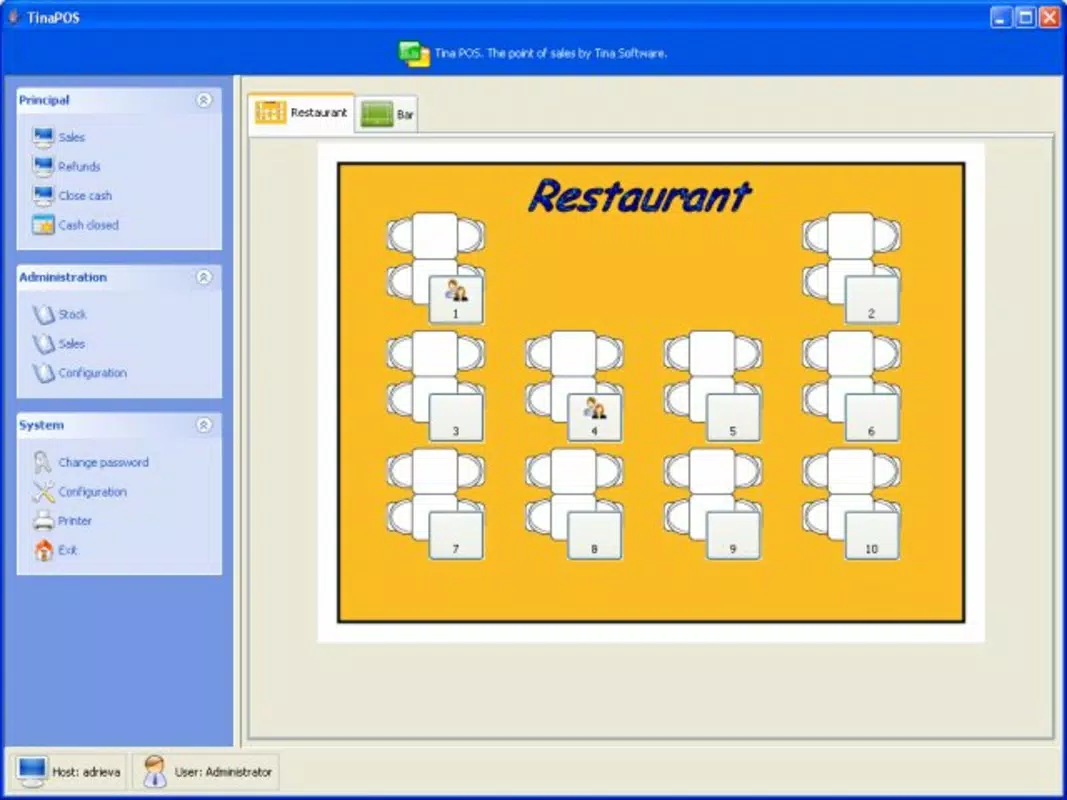Switch to the Restaurant tab
Image resolution: width=1067 pixels, height=800 pixels.
(301, 113)
